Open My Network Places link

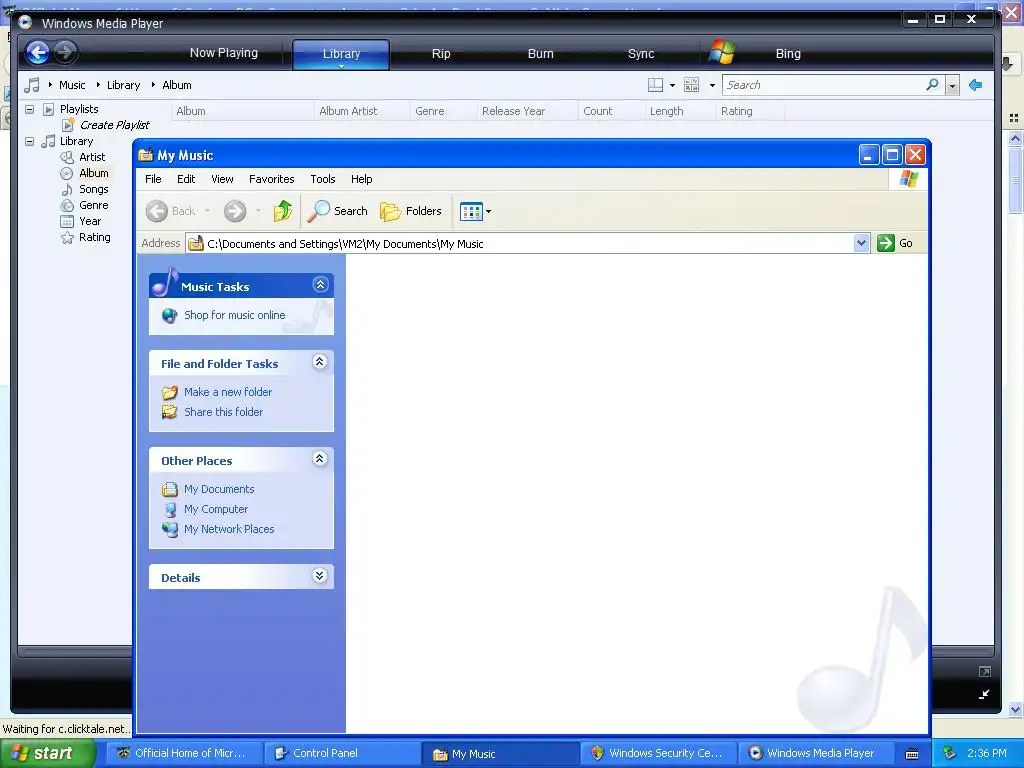pyautogui.click(x=229, y=529)
